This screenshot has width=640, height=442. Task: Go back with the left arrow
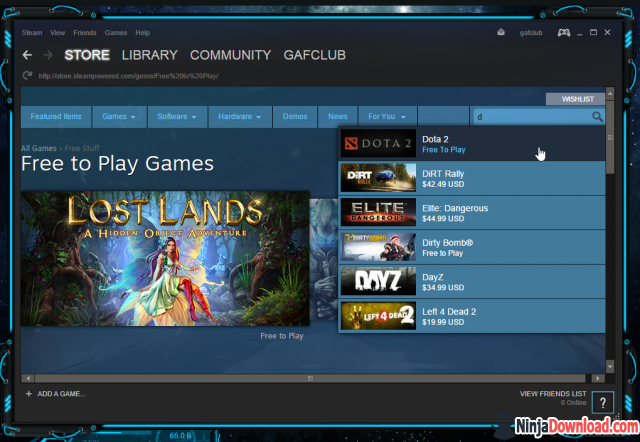point(27,55)
